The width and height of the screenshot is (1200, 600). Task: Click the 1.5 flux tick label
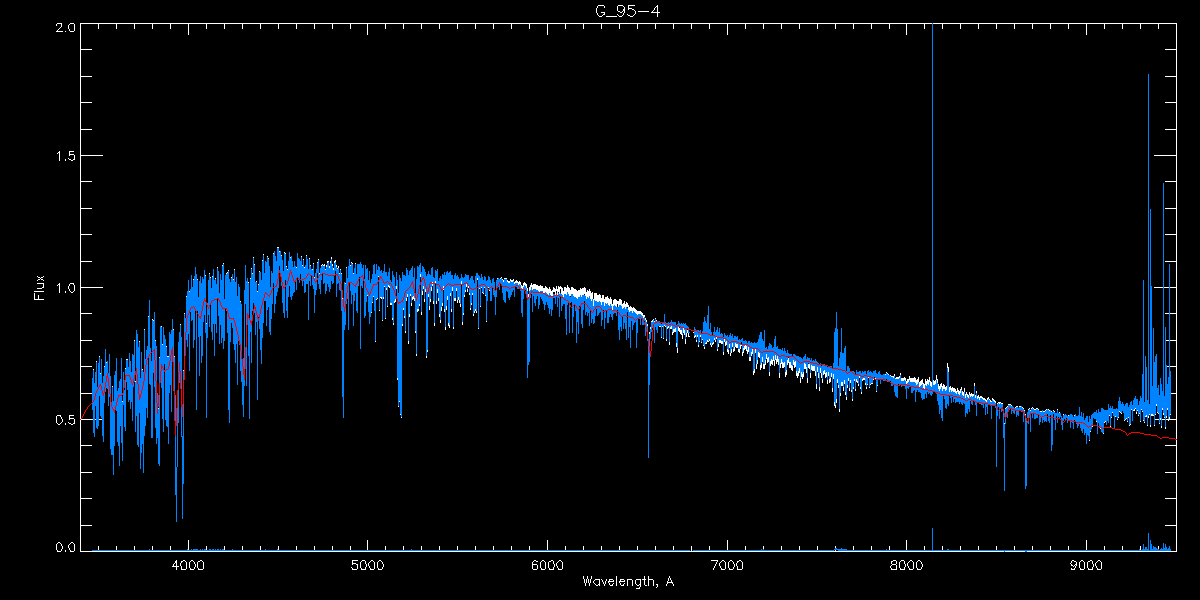[x=64, y=156]
